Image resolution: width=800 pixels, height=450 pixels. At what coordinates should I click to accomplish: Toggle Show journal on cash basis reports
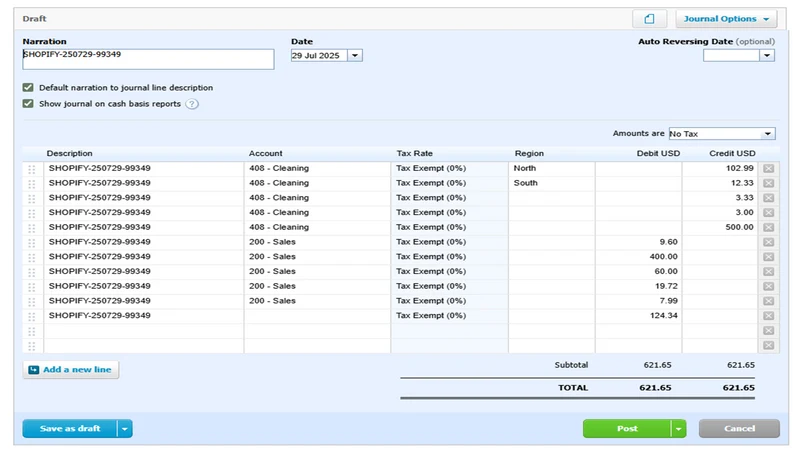[28, 104]
